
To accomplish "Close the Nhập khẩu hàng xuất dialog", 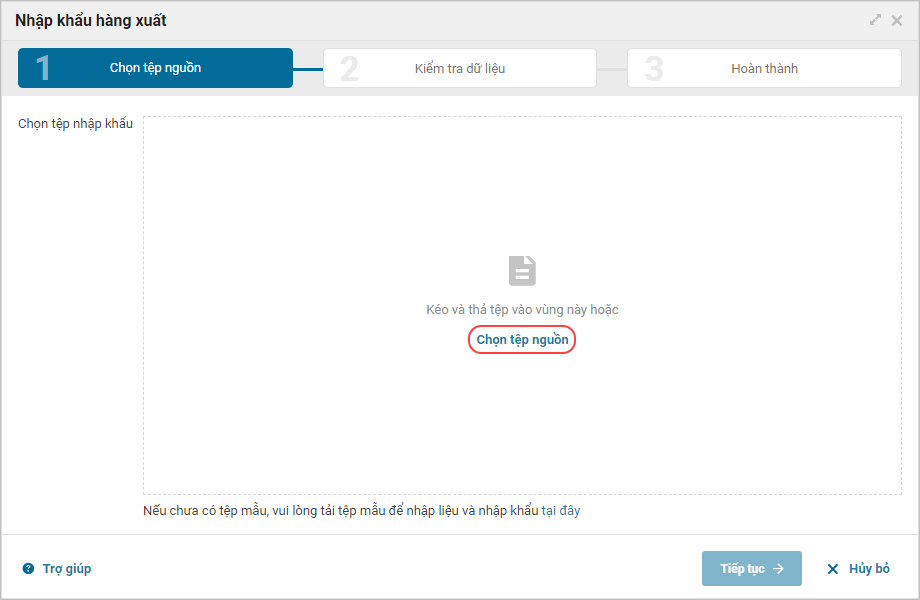I will click(897, 21).
